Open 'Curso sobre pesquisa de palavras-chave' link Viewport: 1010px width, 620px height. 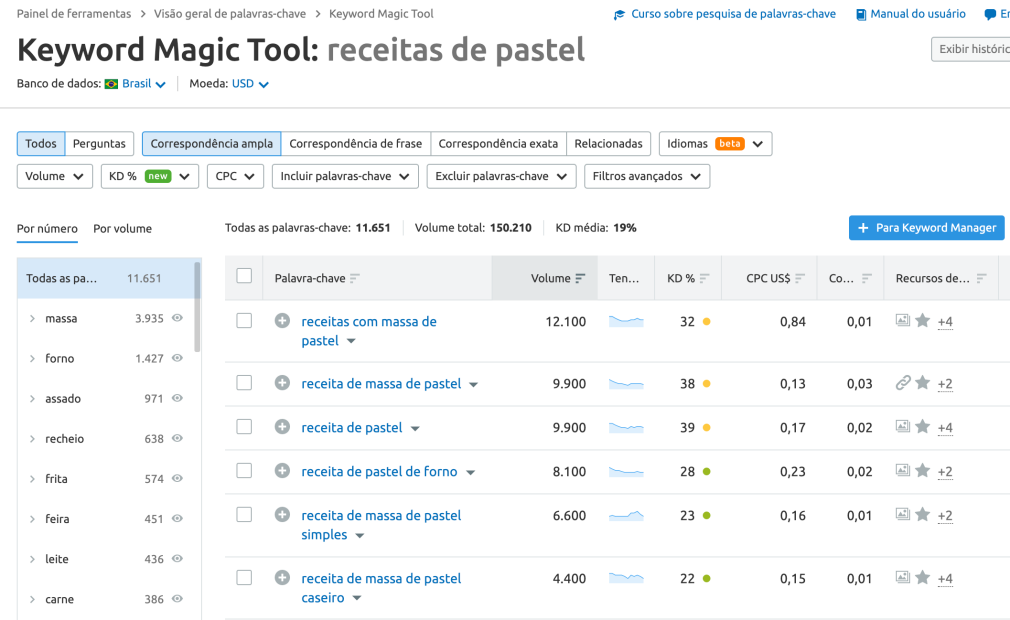(733, 14)
